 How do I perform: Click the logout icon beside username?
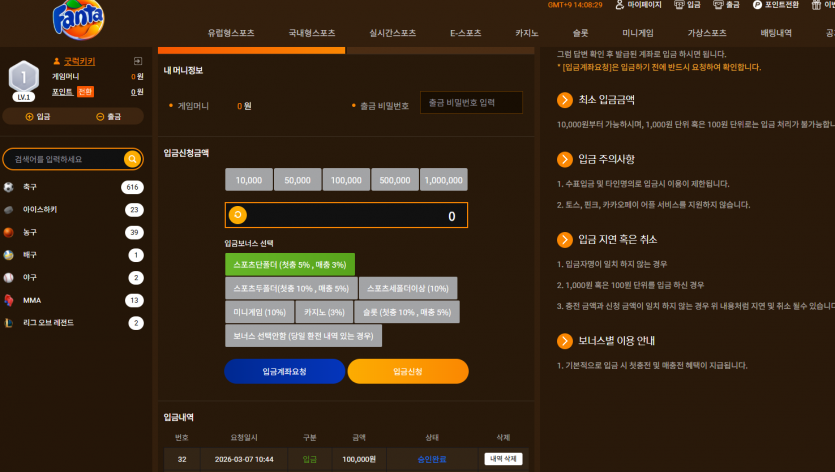point(138,61)
